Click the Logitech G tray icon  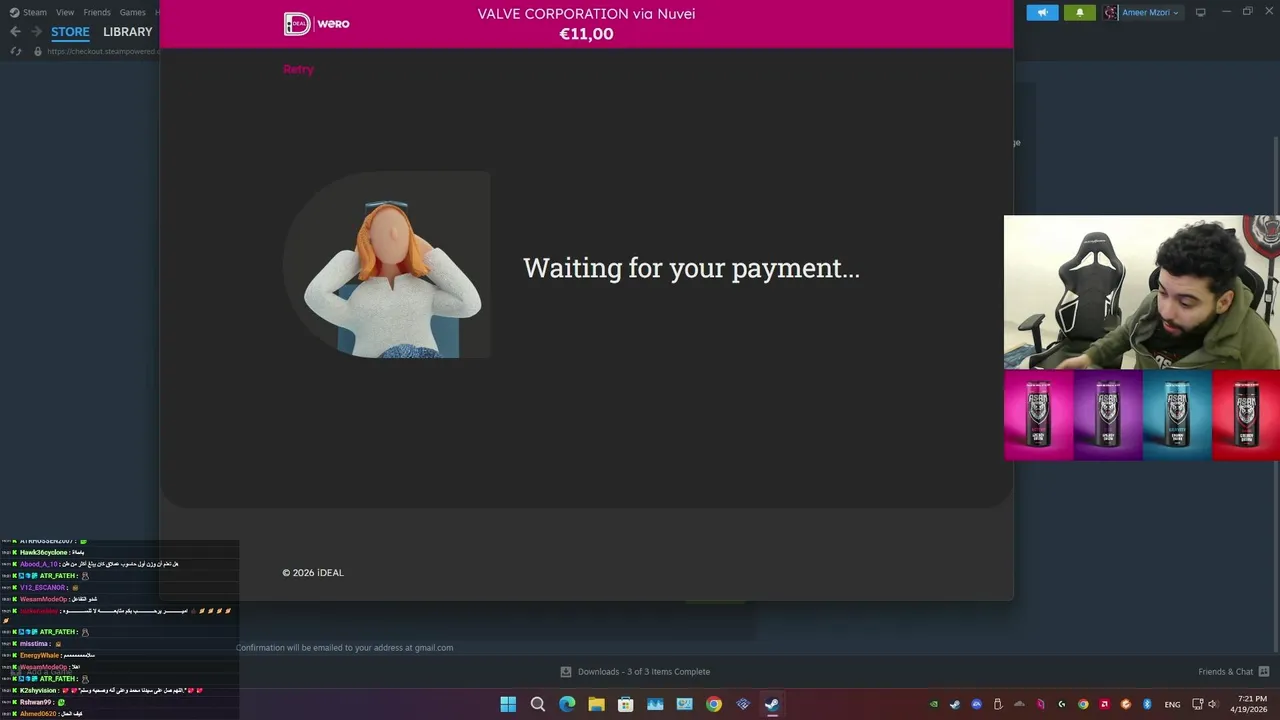pos(1062,704)
